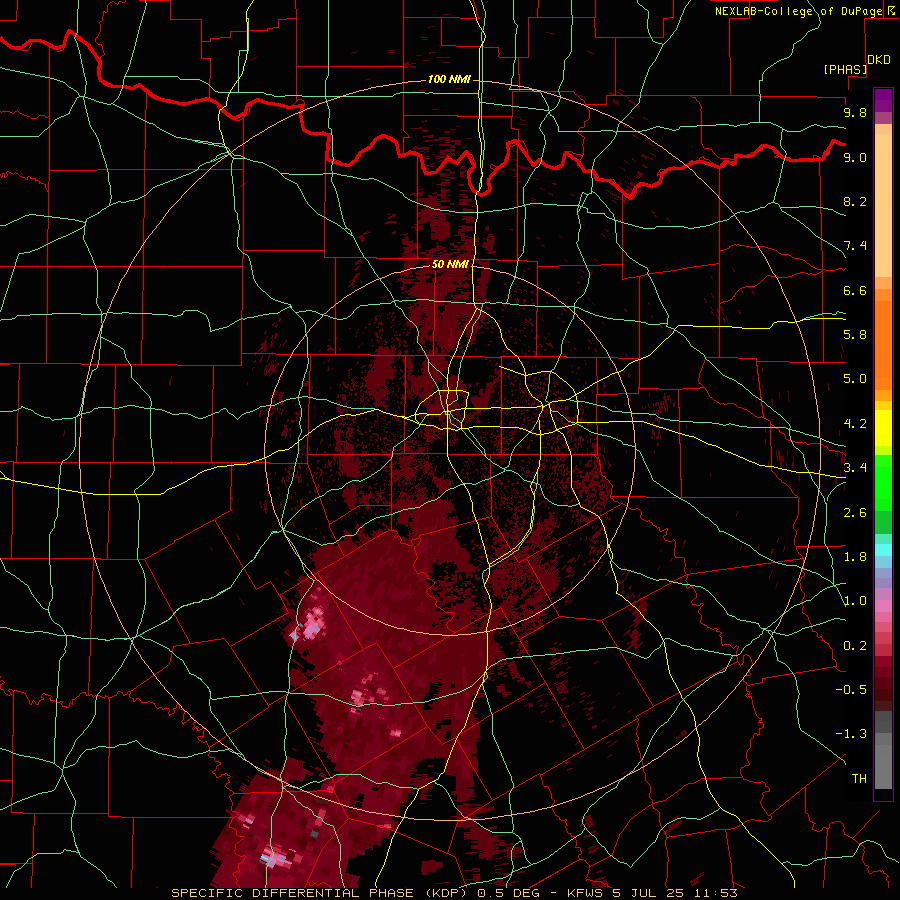Click the "0.5 DEG" elevation text
This screenshot has height=900, width=900.
(x=509, y=893)
